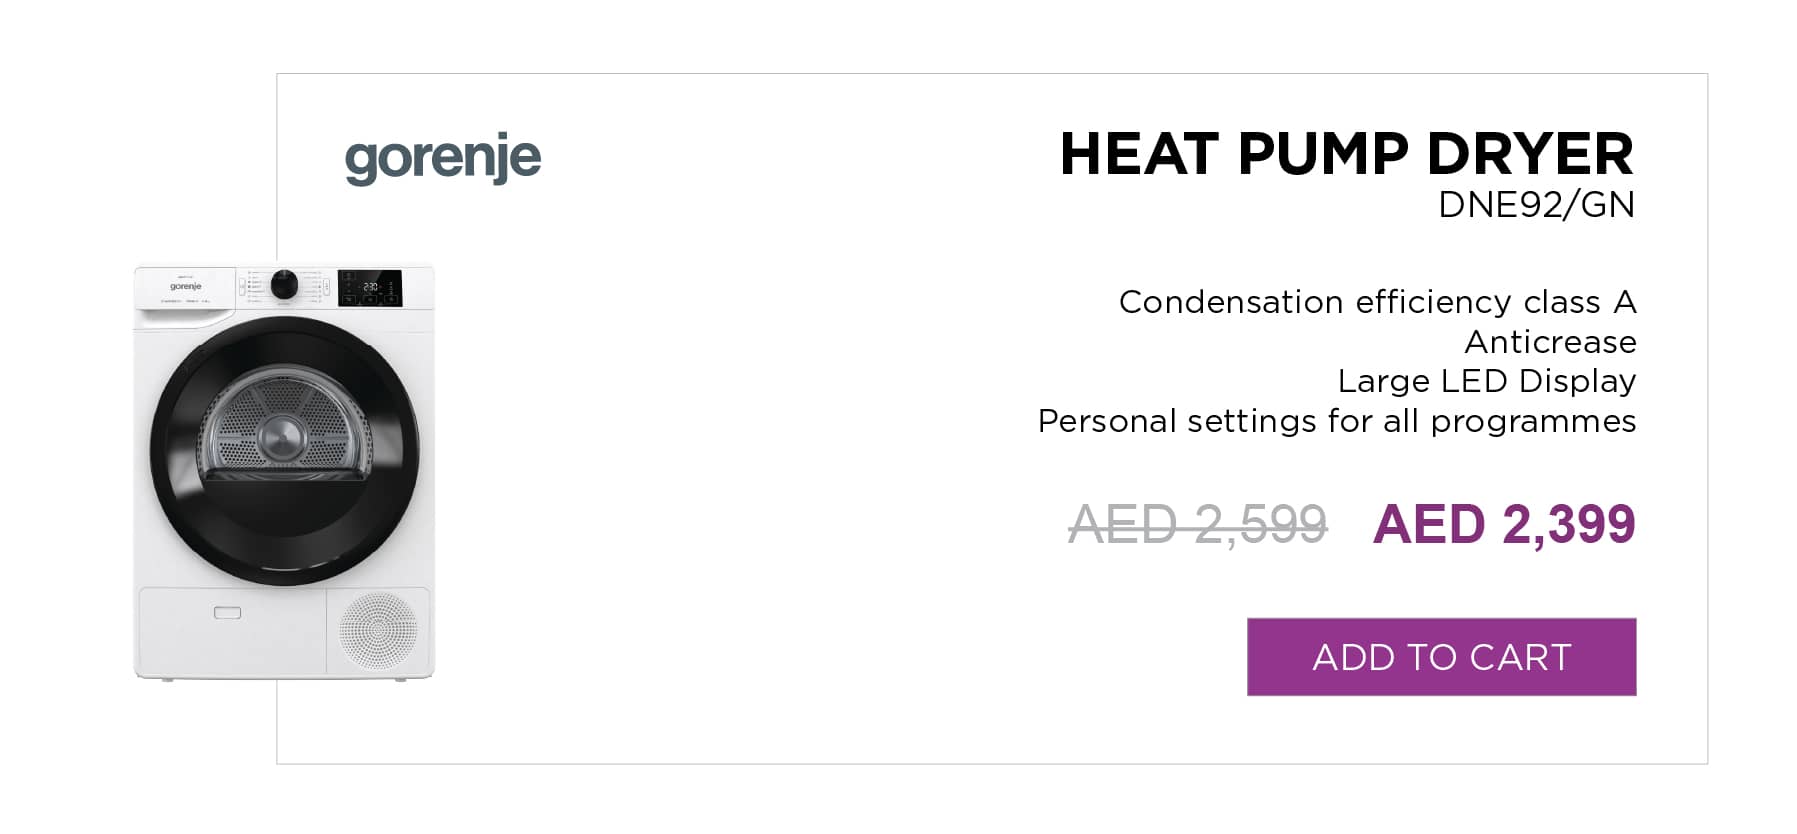The width and height of the screenshot is (1797, 834).
Task: Click the small gorenje logo on dryer
Action: [185, 286]
